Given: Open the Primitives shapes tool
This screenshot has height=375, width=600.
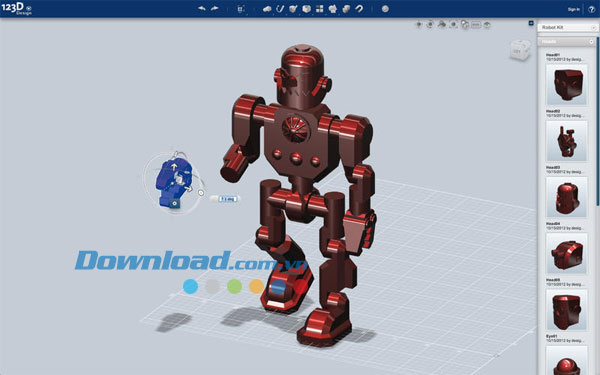Looking at the screenshot, I should coord(267,9).
